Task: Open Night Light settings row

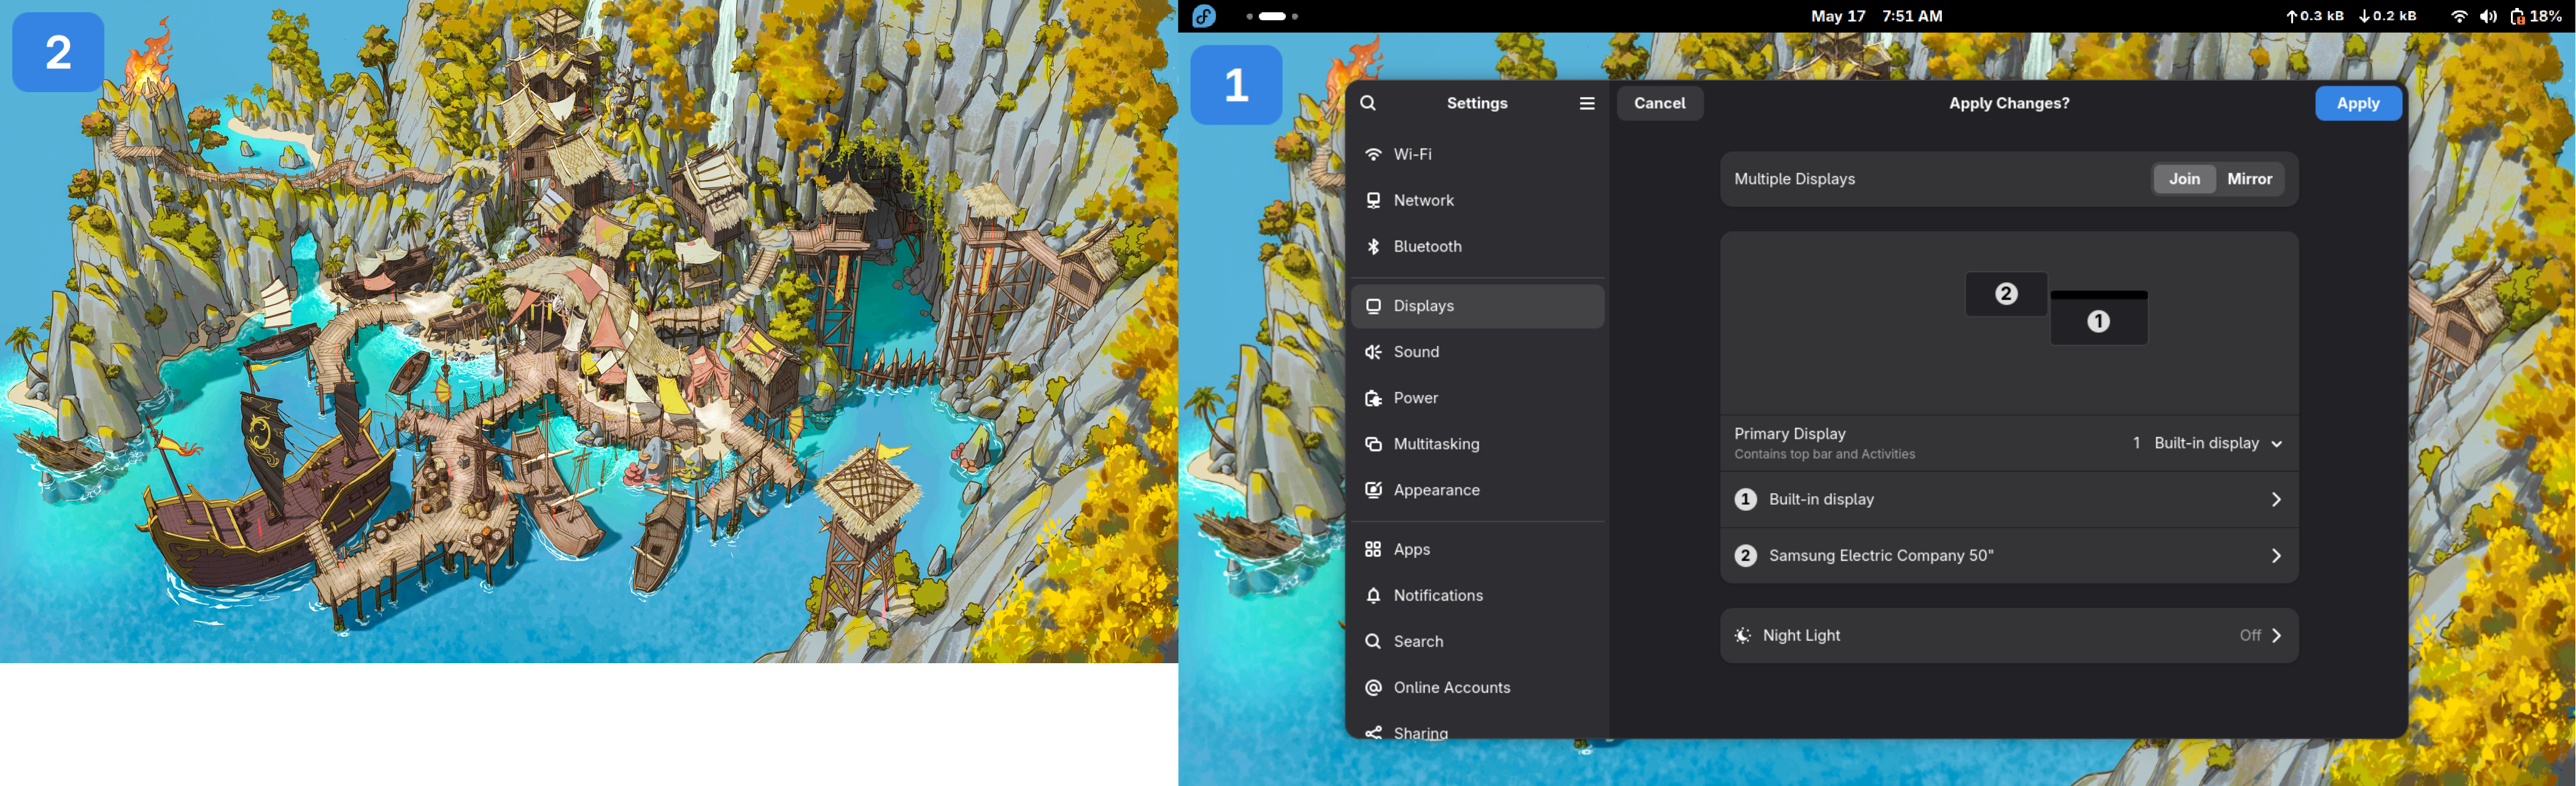Action: 2009,636
